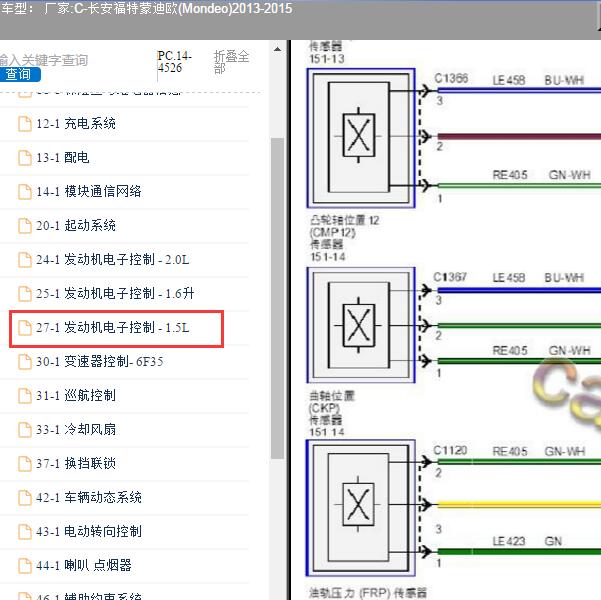Click the PC.14-4526 label
This screenshot has height=600, width=601.
tap(175, 62)
